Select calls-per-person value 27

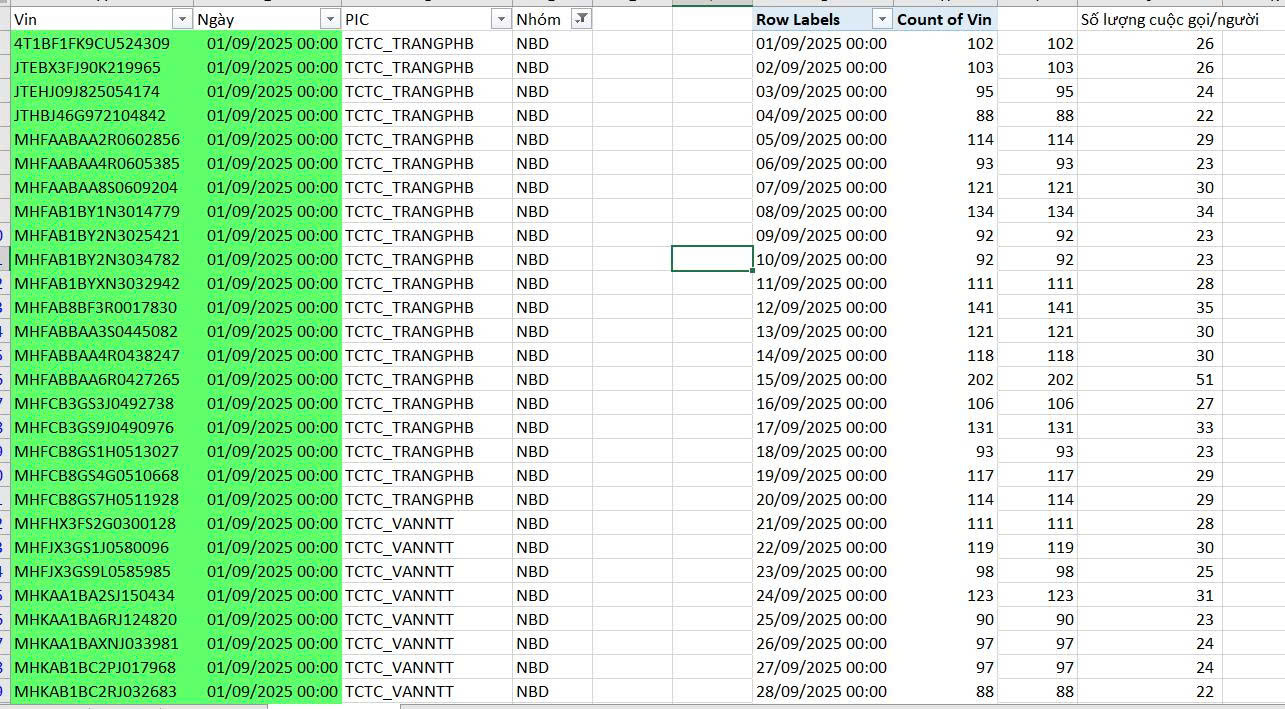1149,403
